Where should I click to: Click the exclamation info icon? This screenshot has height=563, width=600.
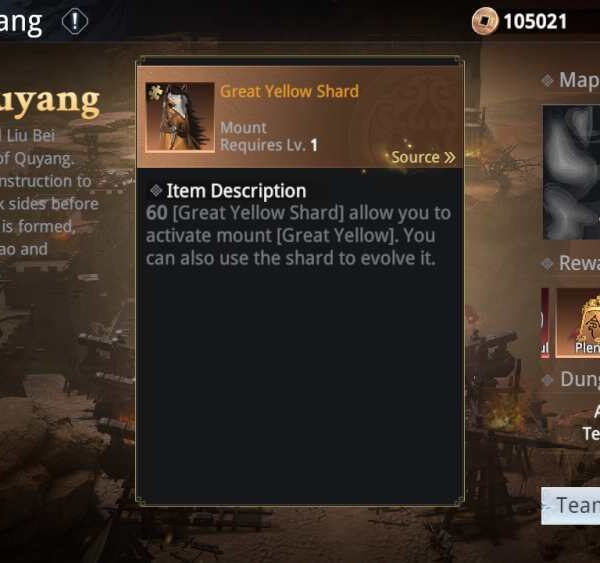coord(75,21)
